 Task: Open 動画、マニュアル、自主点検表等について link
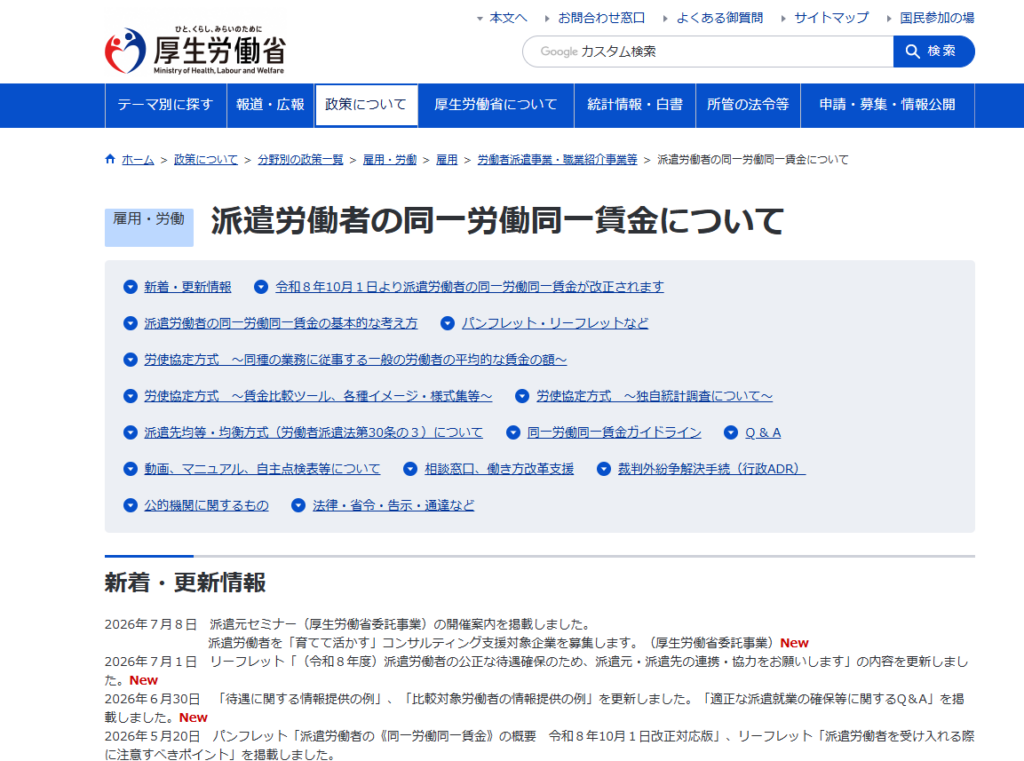click(262, 469)
